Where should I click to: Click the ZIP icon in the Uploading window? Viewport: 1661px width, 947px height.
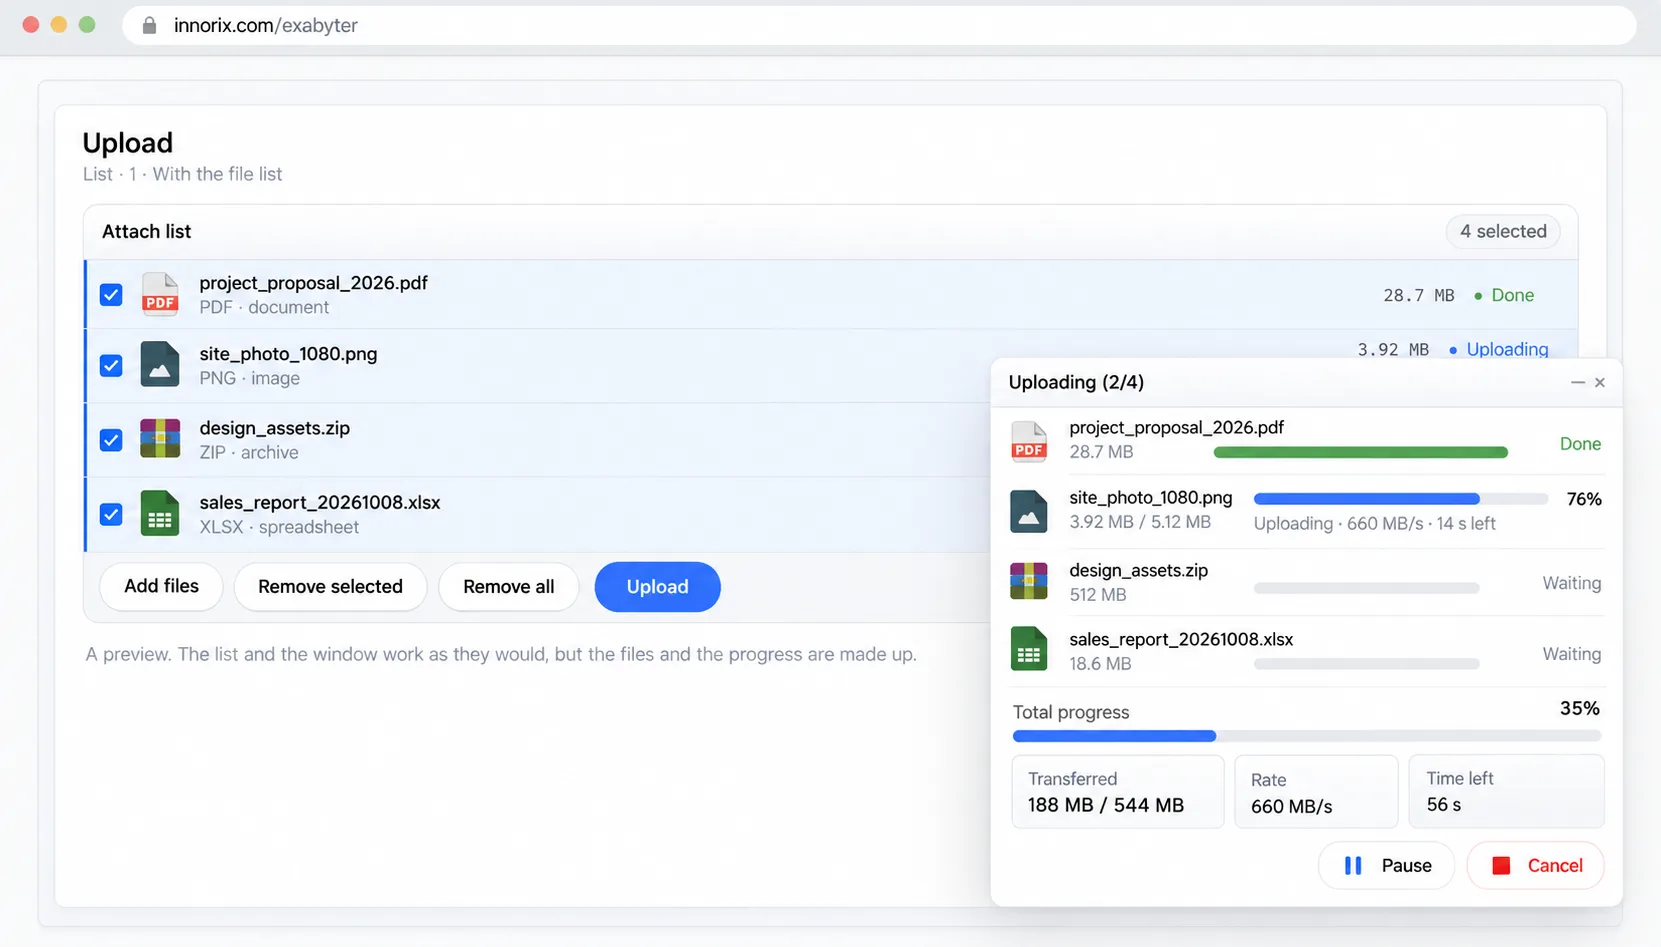point(1029,581)
